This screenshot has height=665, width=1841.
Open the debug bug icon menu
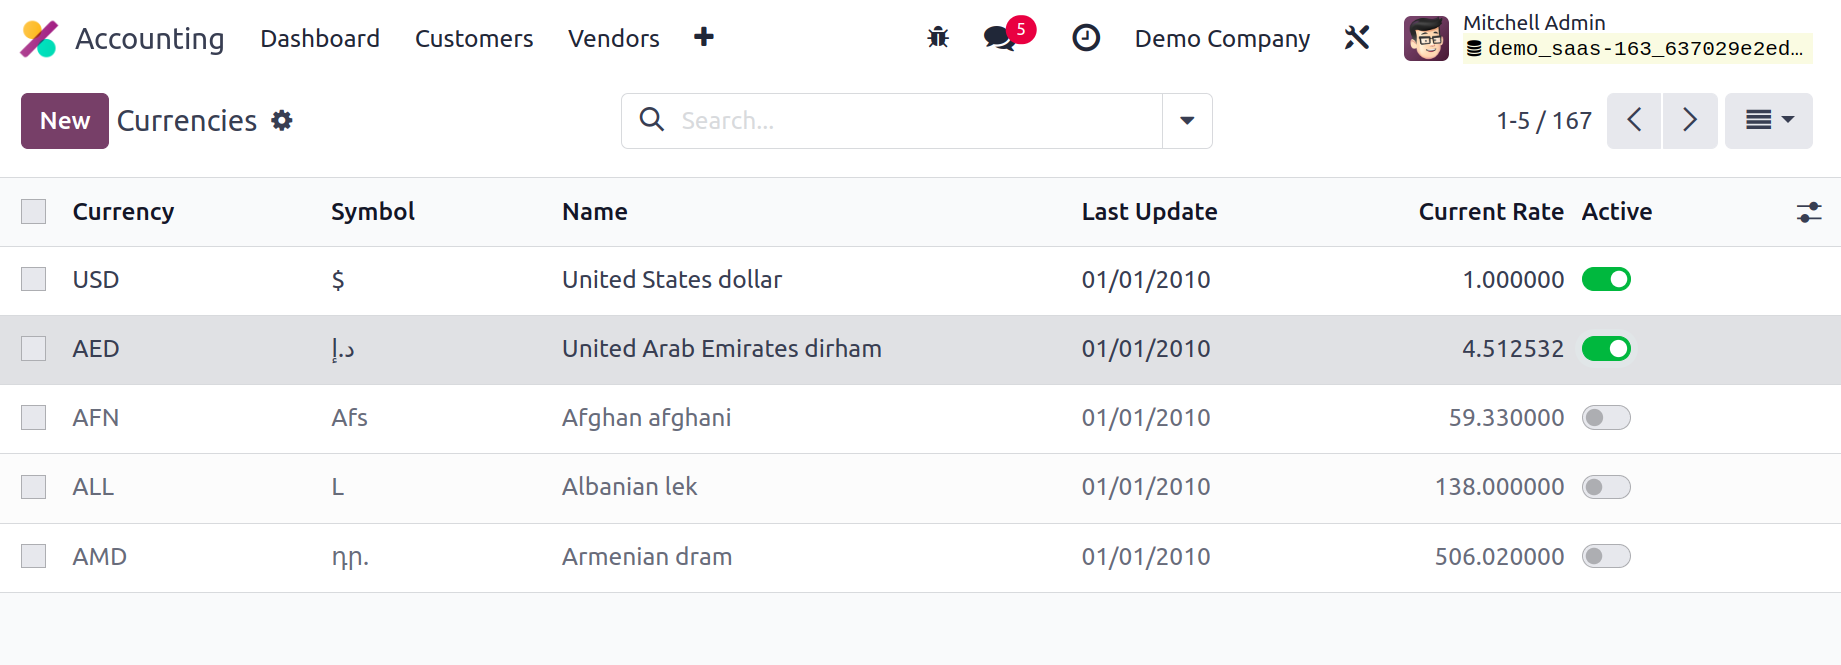(938, 38)
